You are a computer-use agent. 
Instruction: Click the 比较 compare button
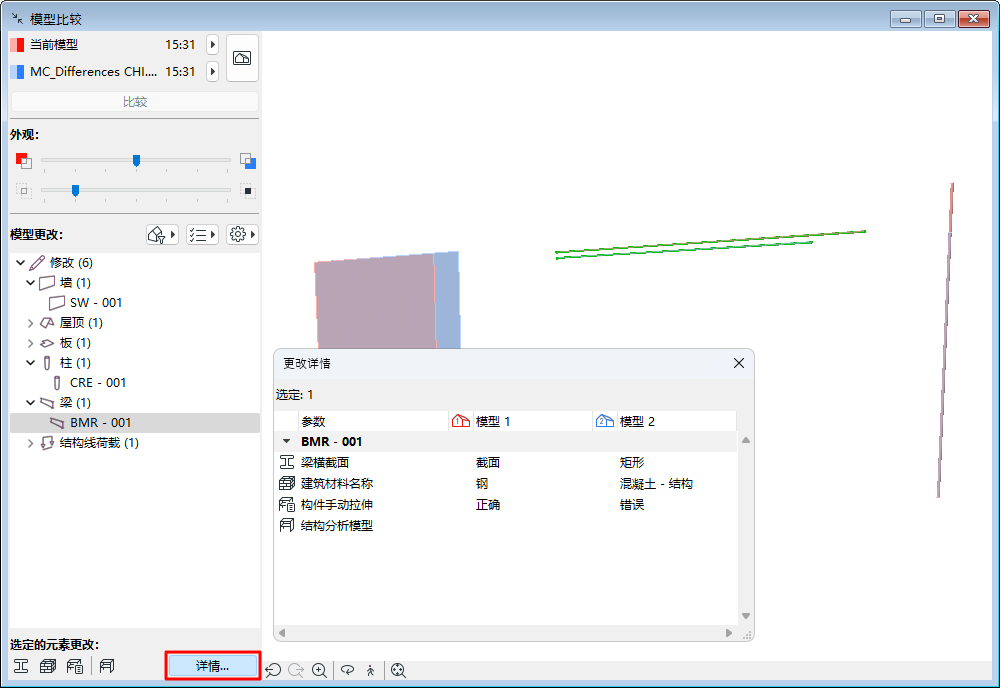[135, 101]
